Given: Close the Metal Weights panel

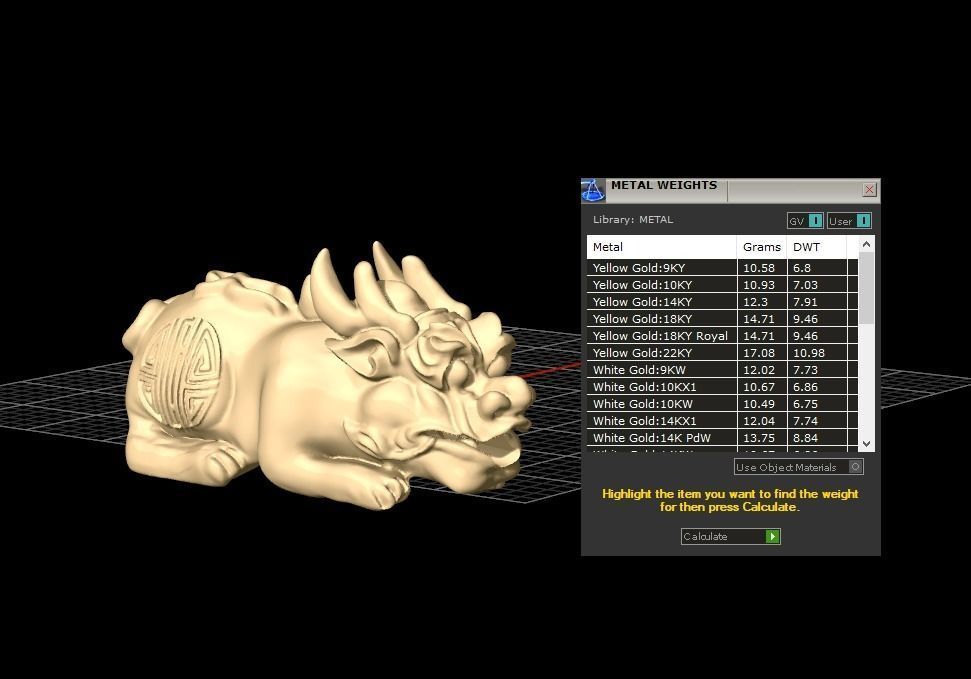Looking at the screenshot, I should [869, 190].
